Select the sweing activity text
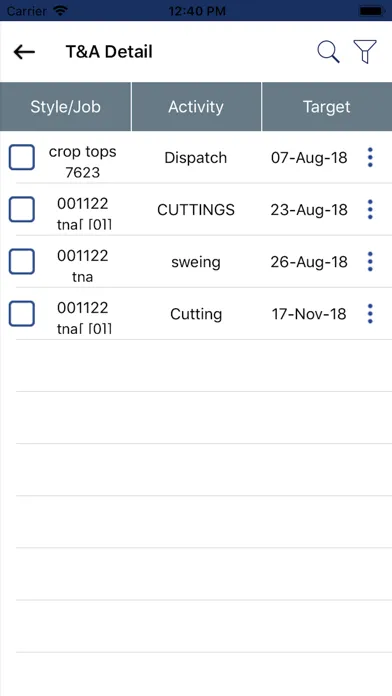The height and width of the screenshot is (696, 392). (196, 262)
